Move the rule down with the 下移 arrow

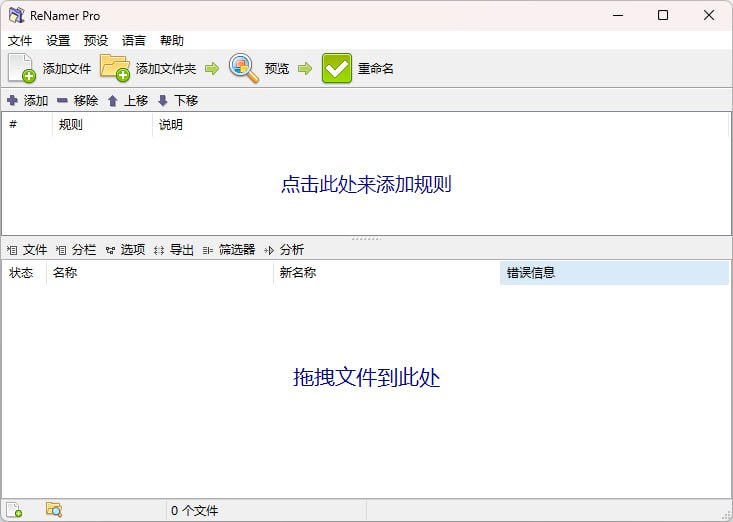163,101
